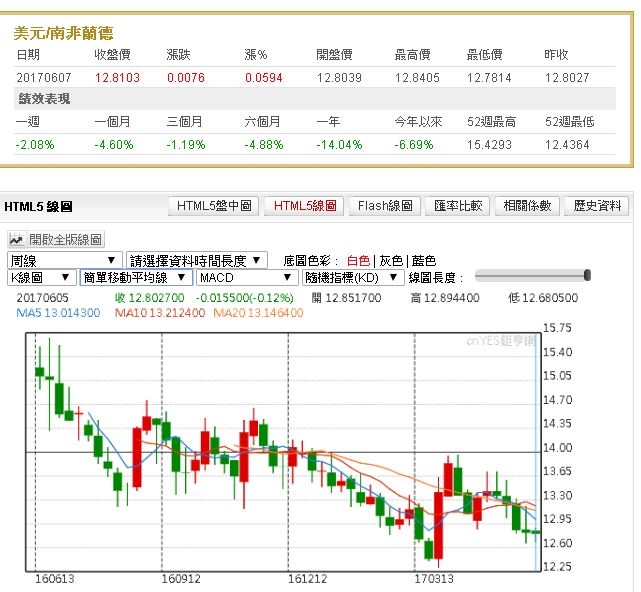
Task: Set chart background to 藍色
Action: 424,261
